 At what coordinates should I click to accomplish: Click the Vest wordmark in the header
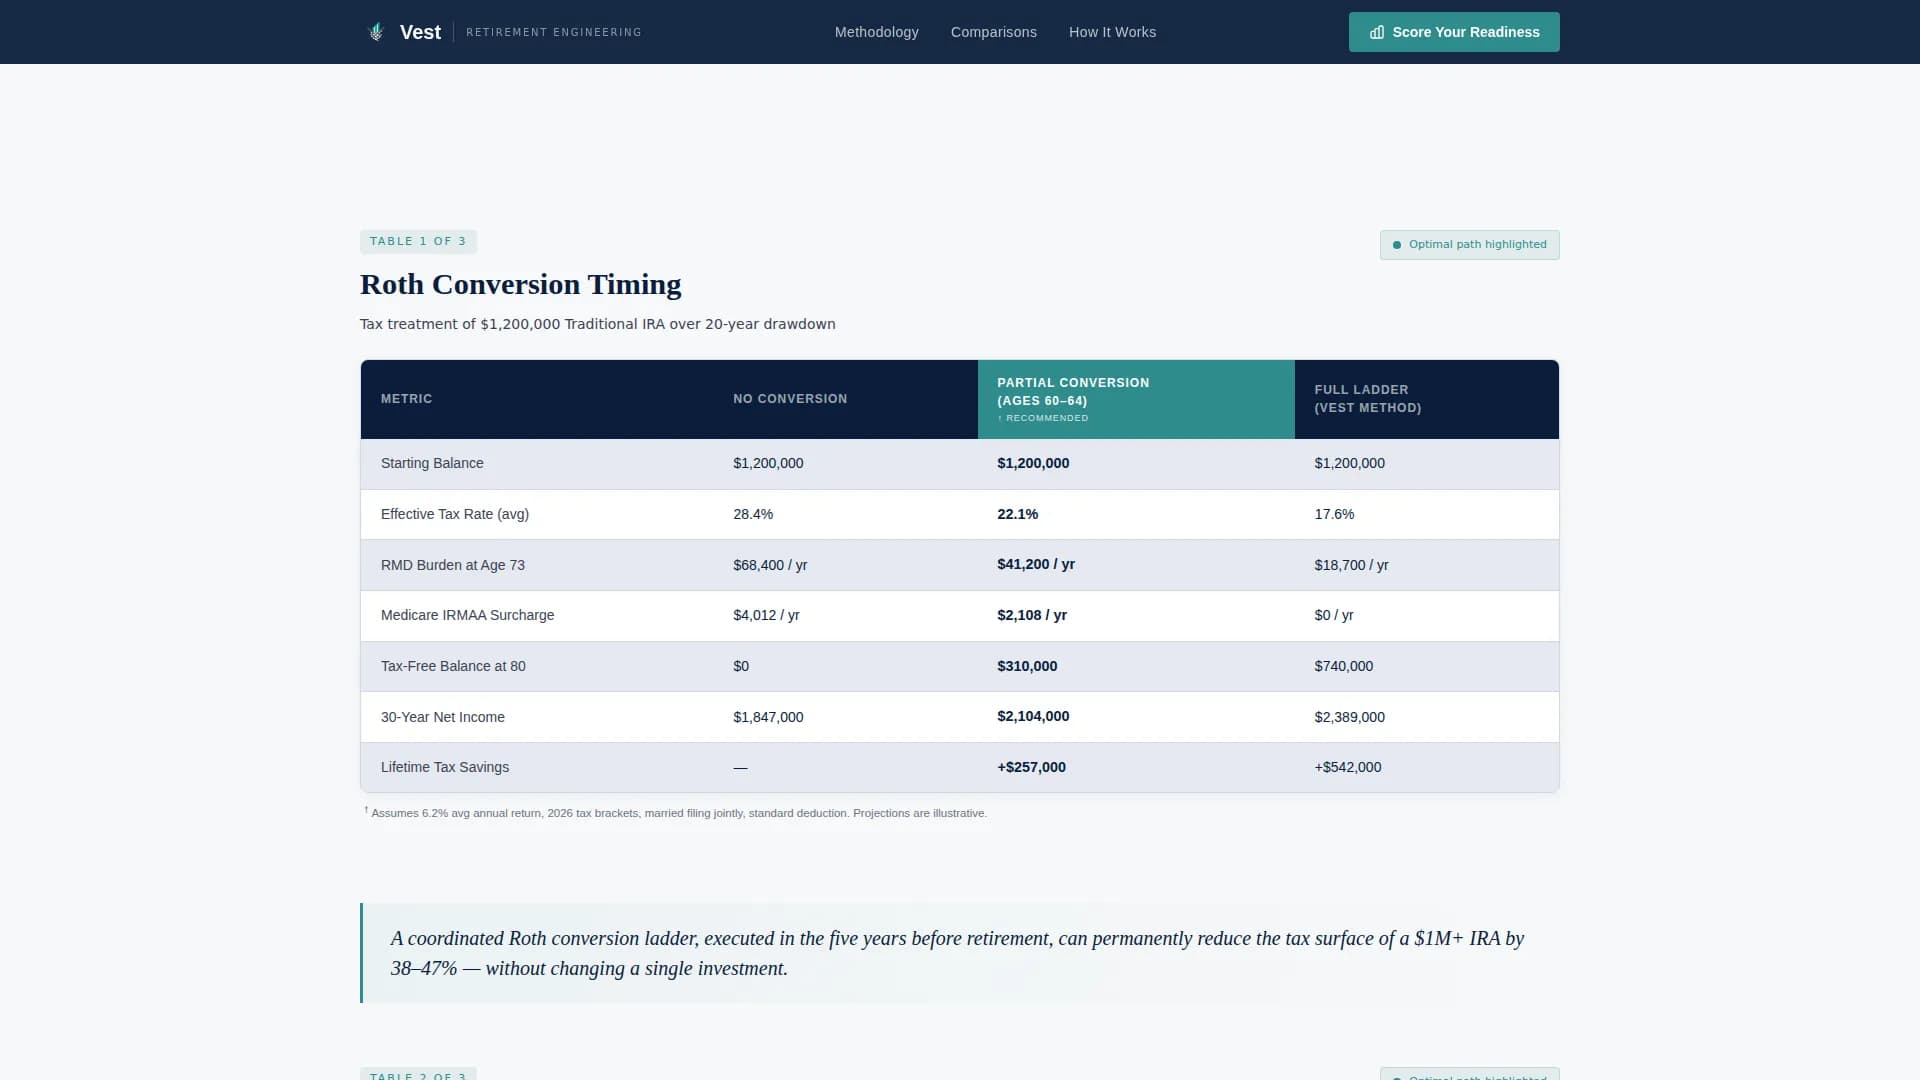tap(420, 31)
